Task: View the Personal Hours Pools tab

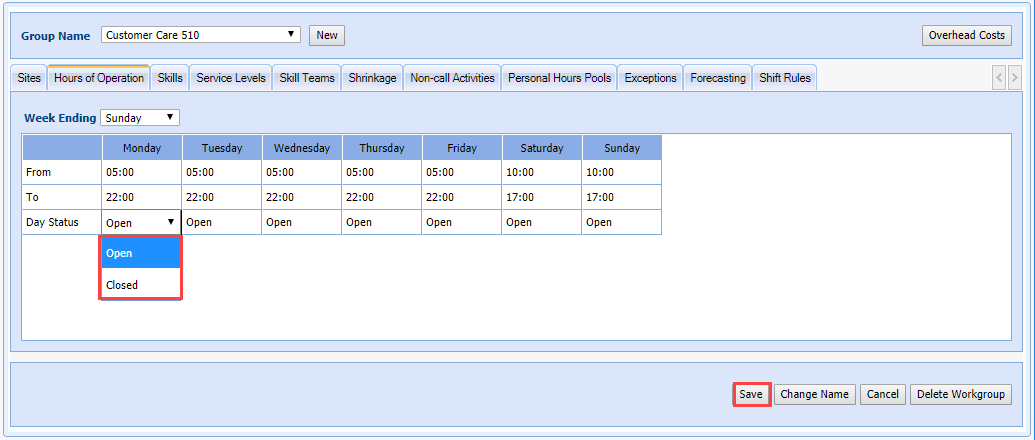Action: coord(559,78)
